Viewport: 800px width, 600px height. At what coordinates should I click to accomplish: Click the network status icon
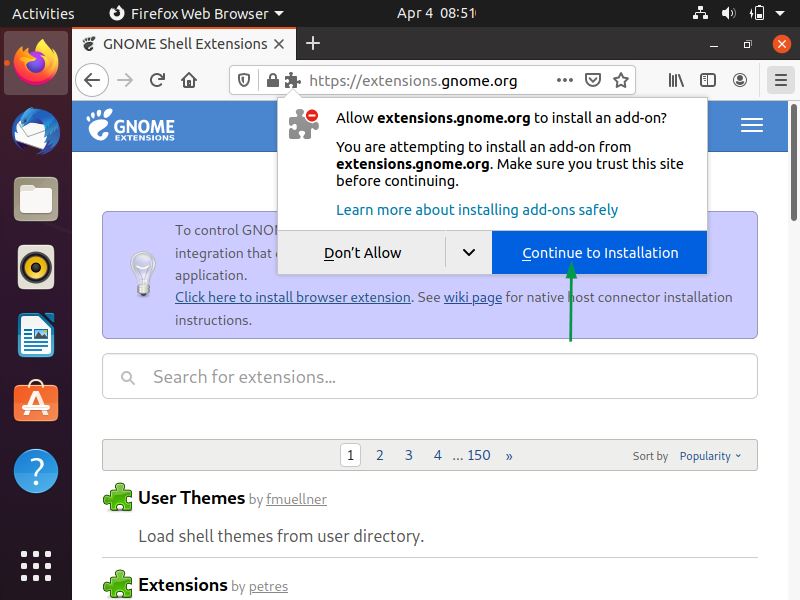(701, 13)
